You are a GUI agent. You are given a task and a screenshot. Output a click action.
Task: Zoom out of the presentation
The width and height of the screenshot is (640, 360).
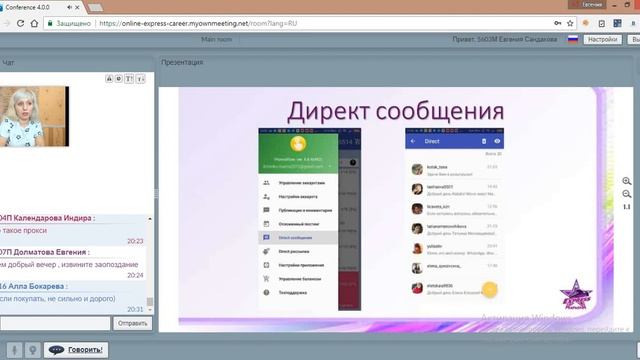(x=627, y=194)
